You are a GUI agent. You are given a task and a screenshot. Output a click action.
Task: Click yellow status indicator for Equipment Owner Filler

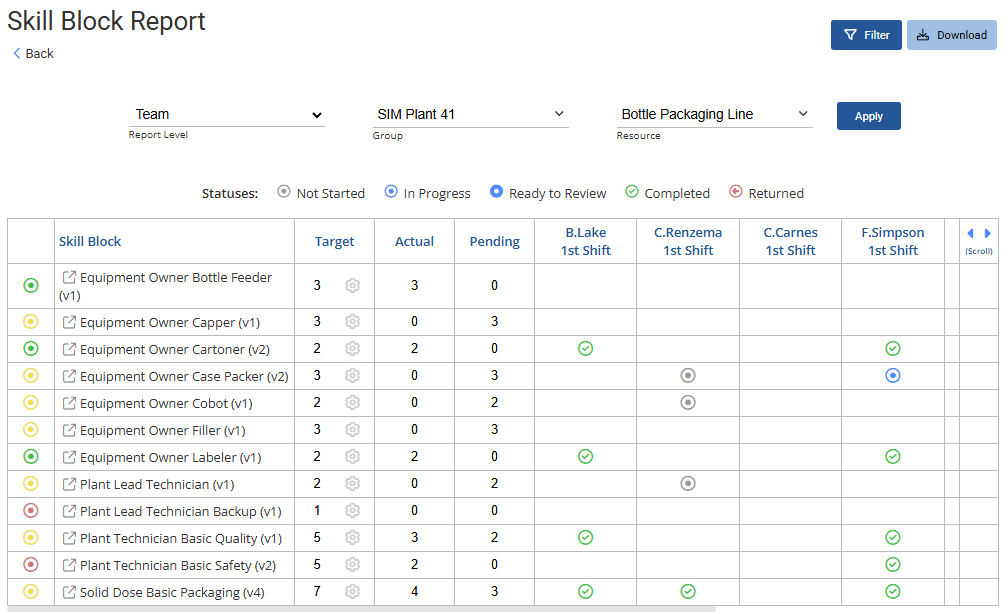pyautogui.click(x=31, y=430)
